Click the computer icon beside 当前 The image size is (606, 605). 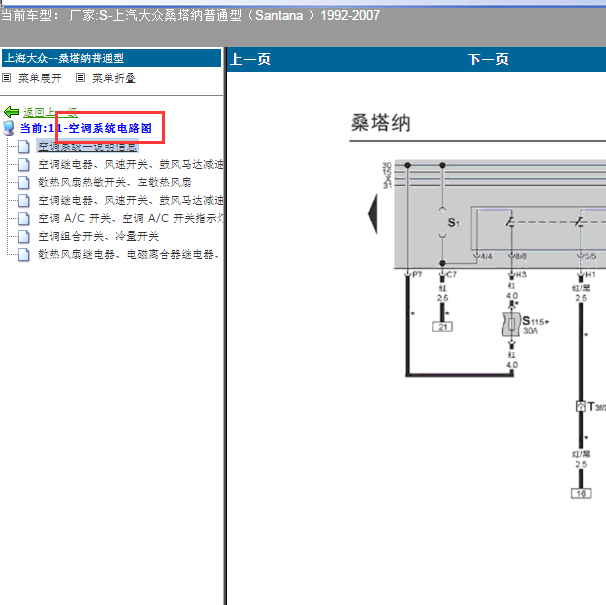9,128
